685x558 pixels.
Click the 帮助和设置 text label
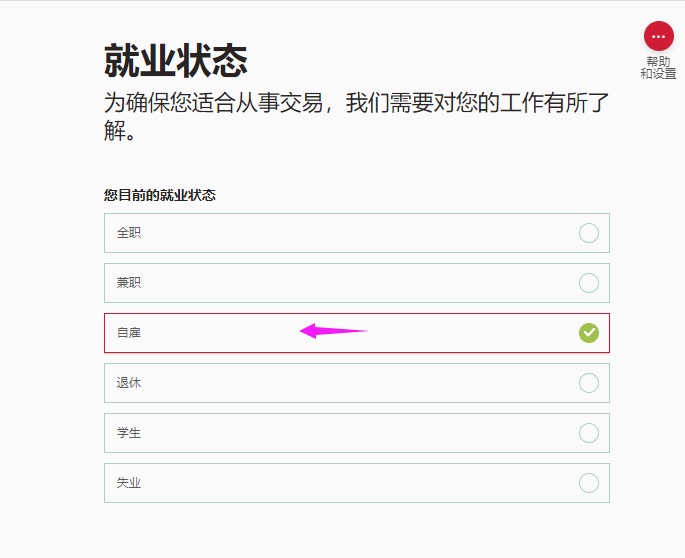click(x=658, y=68)
